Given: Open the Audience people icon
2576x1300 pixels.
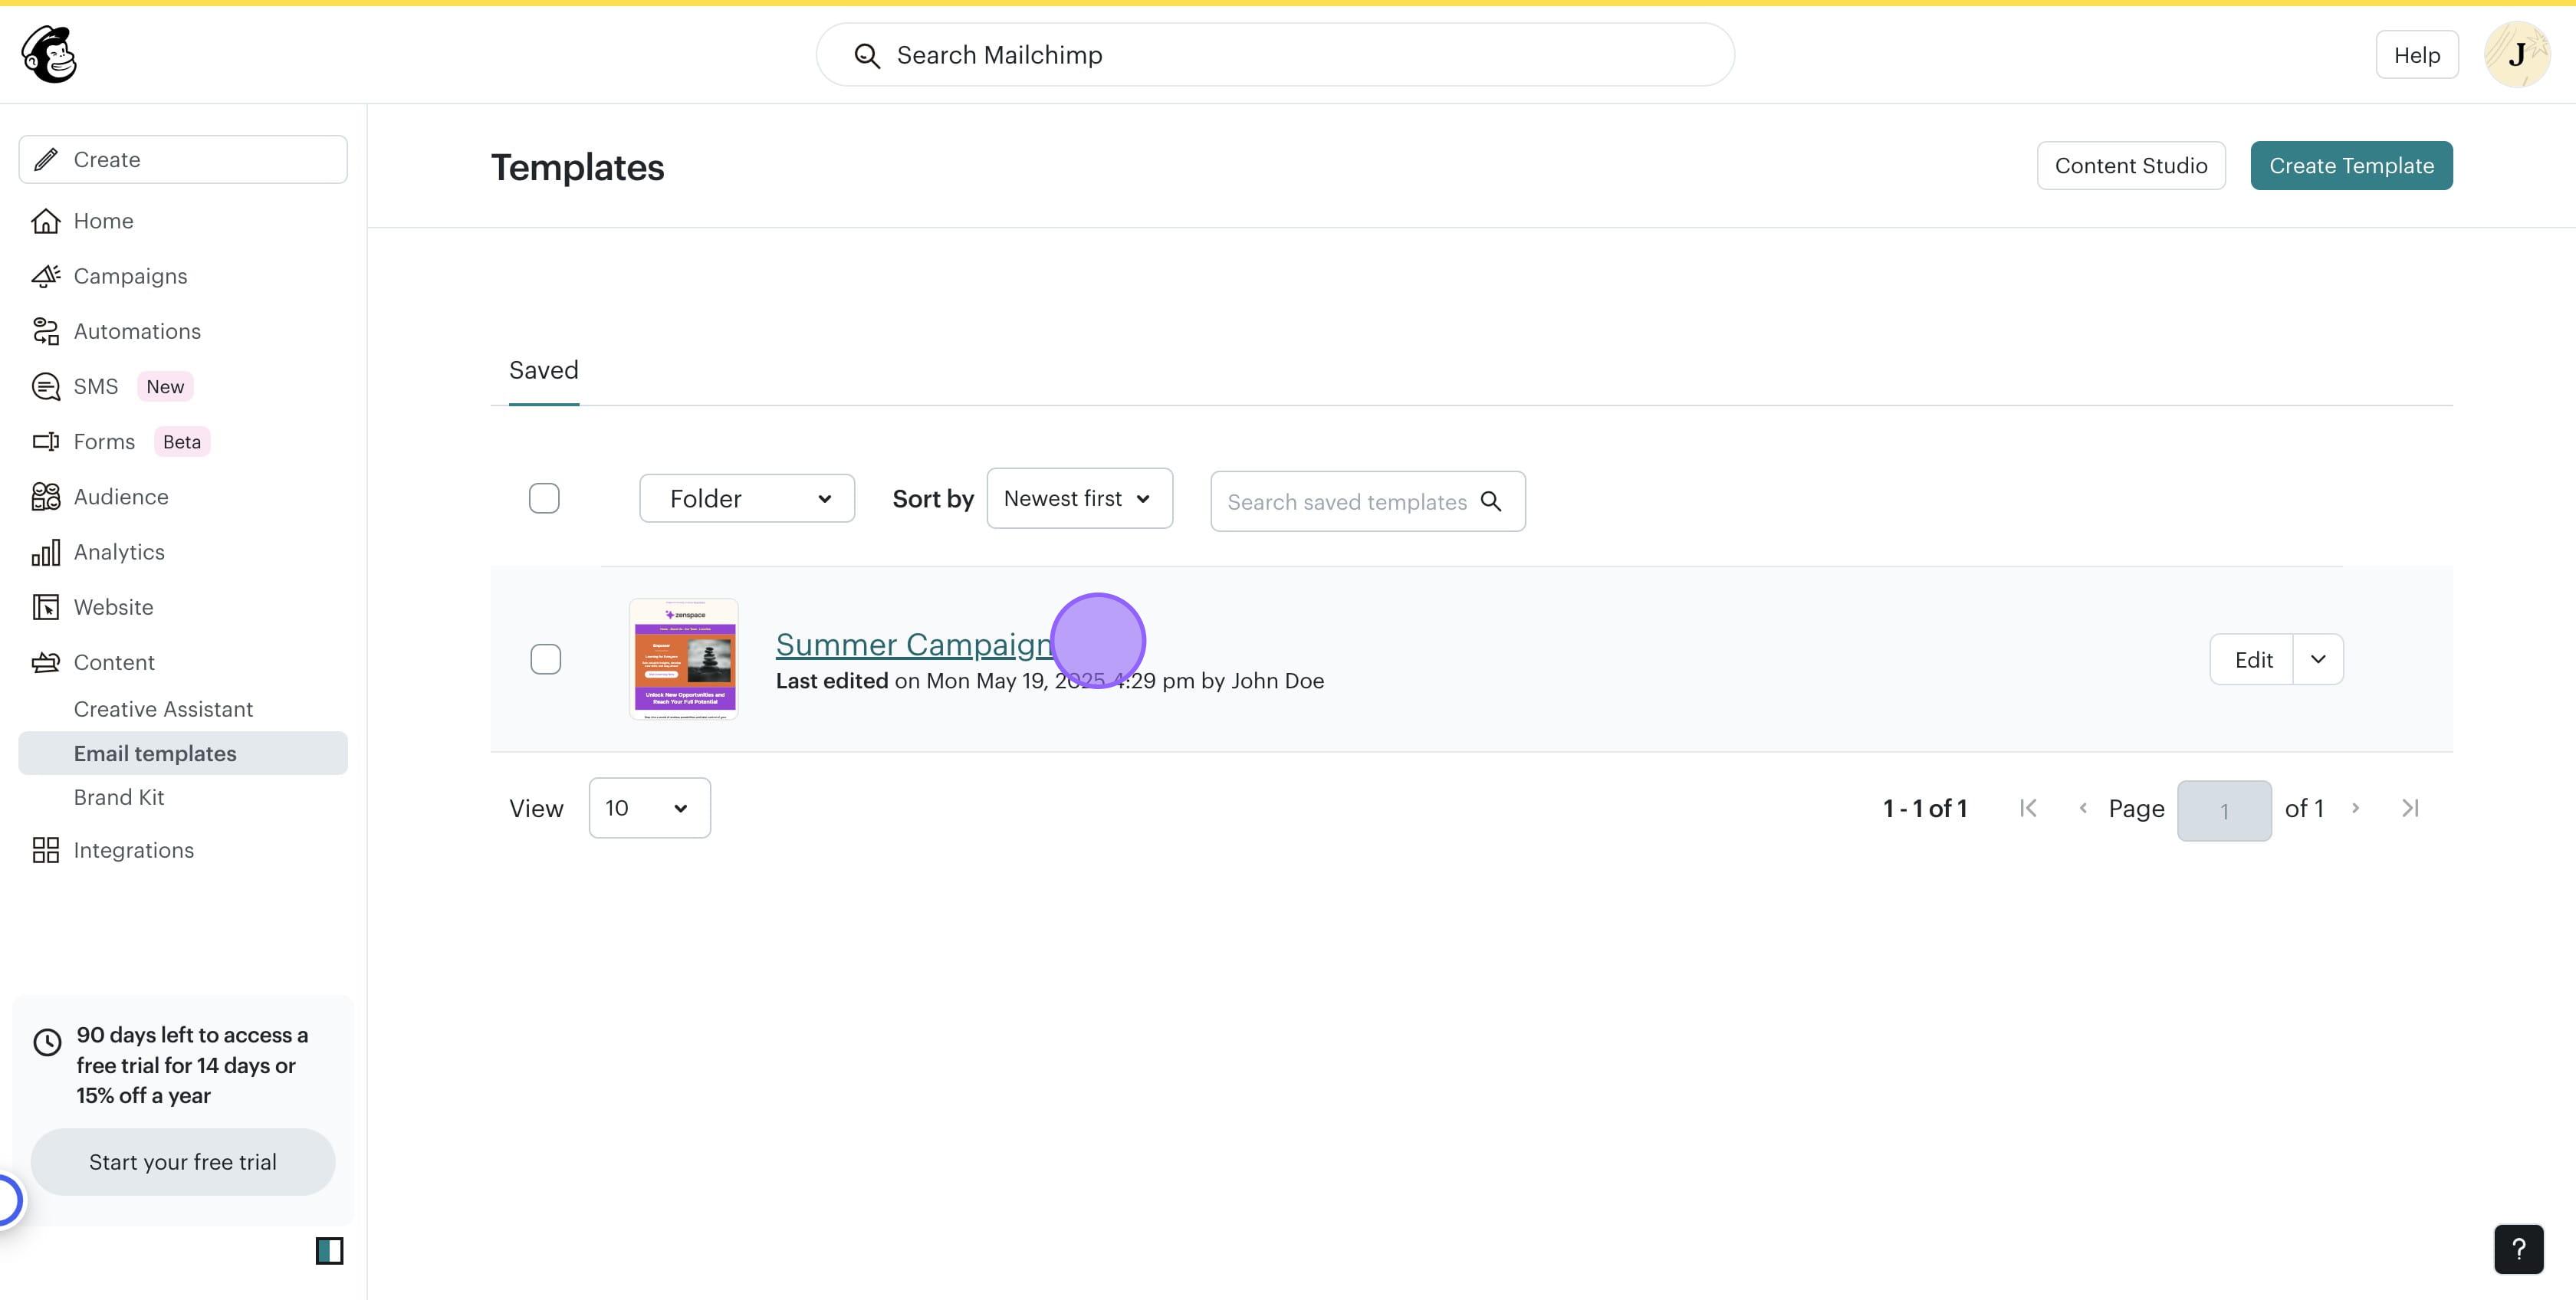Looking at the screenshot, I should coord(45,497).
